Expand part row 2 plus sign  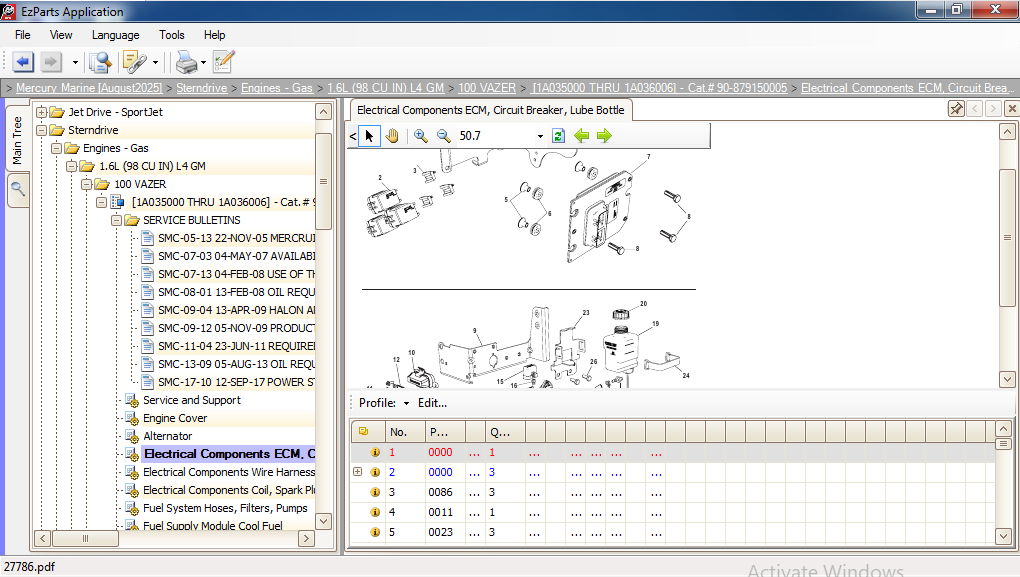357,472
